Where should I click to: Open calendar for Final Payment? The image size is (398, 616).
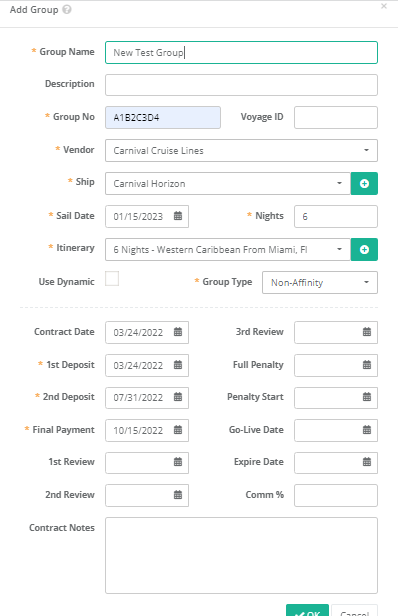pyautogui.click(x=178, y=430)
